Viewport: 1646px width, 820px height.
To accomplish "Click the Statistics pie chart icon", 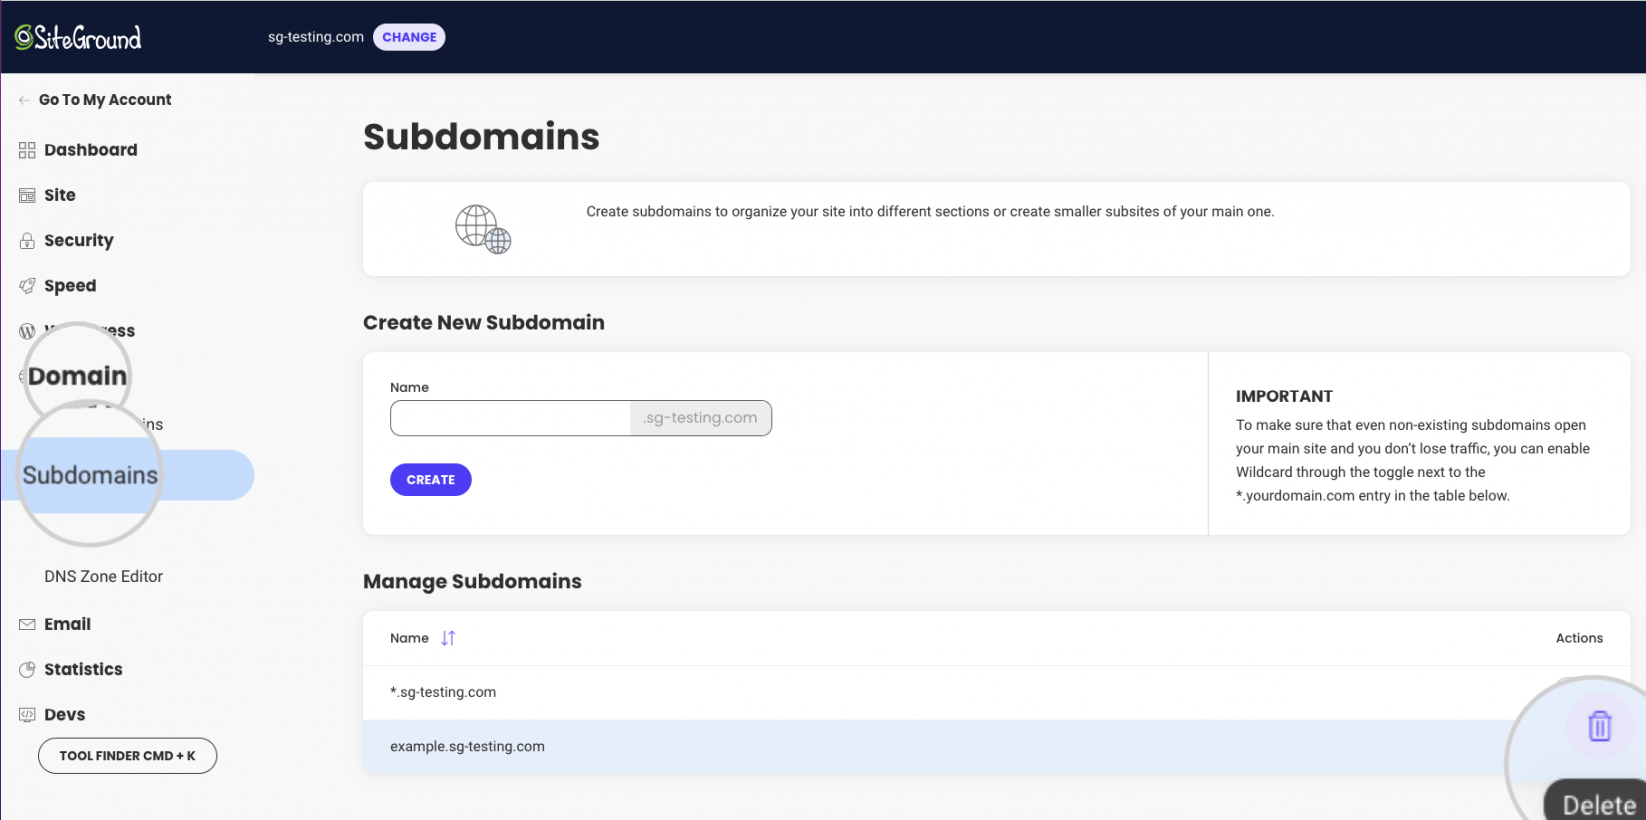I will [x=27, y=670].
